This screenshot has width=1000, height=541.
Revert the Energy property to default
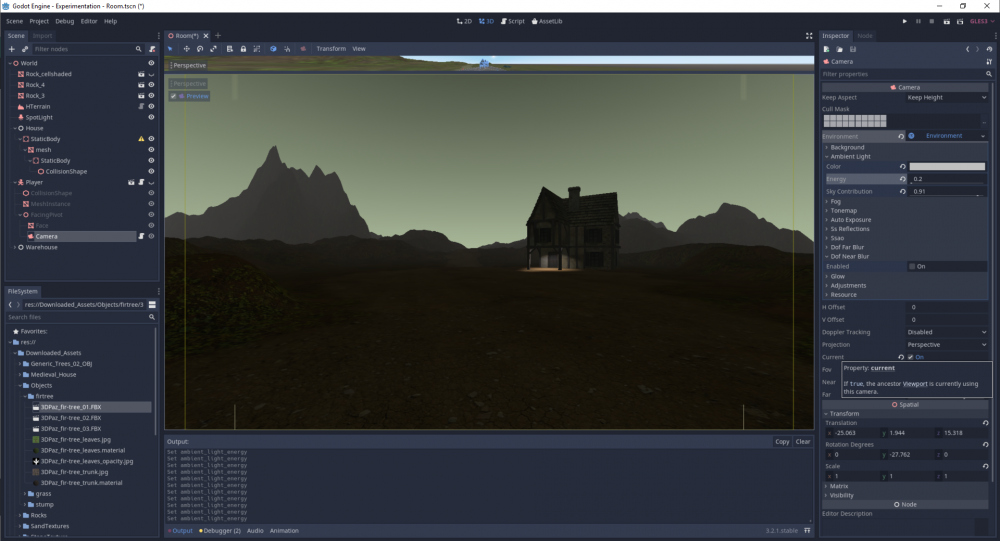902,179
